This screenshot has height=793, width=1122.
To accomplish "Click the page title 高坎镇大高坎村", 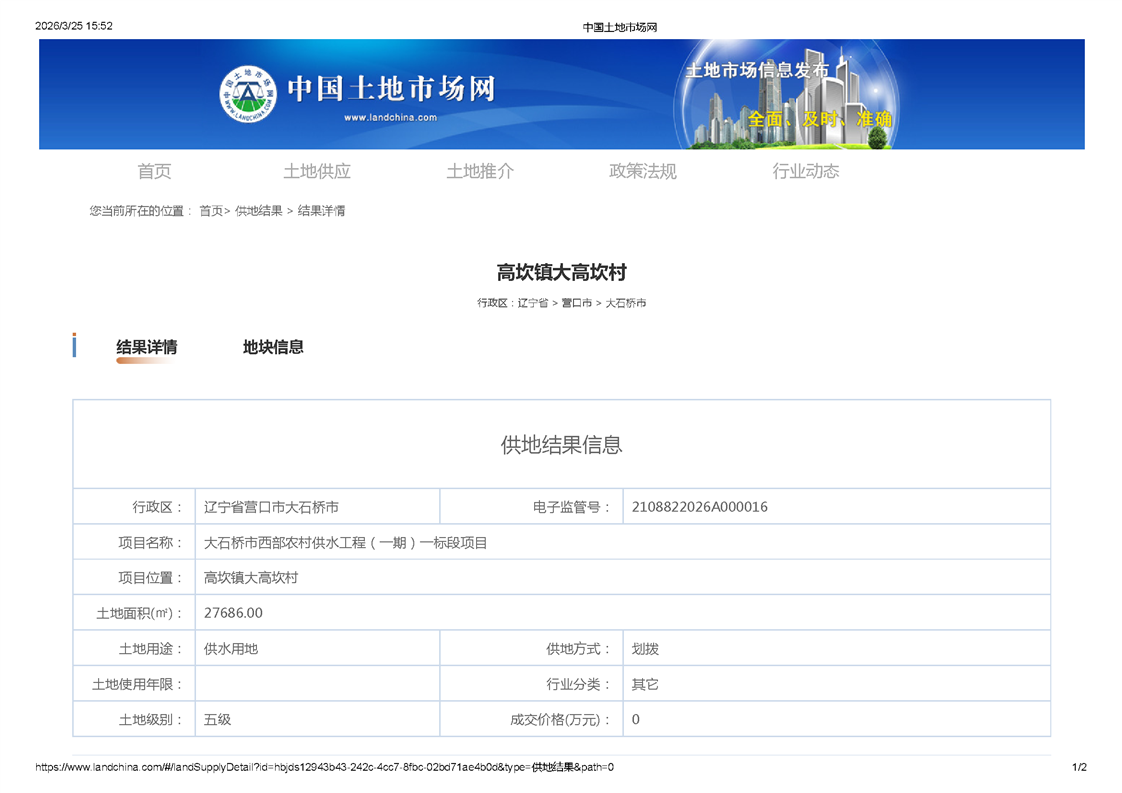I will pyautogui.click(x=561, y=272).
